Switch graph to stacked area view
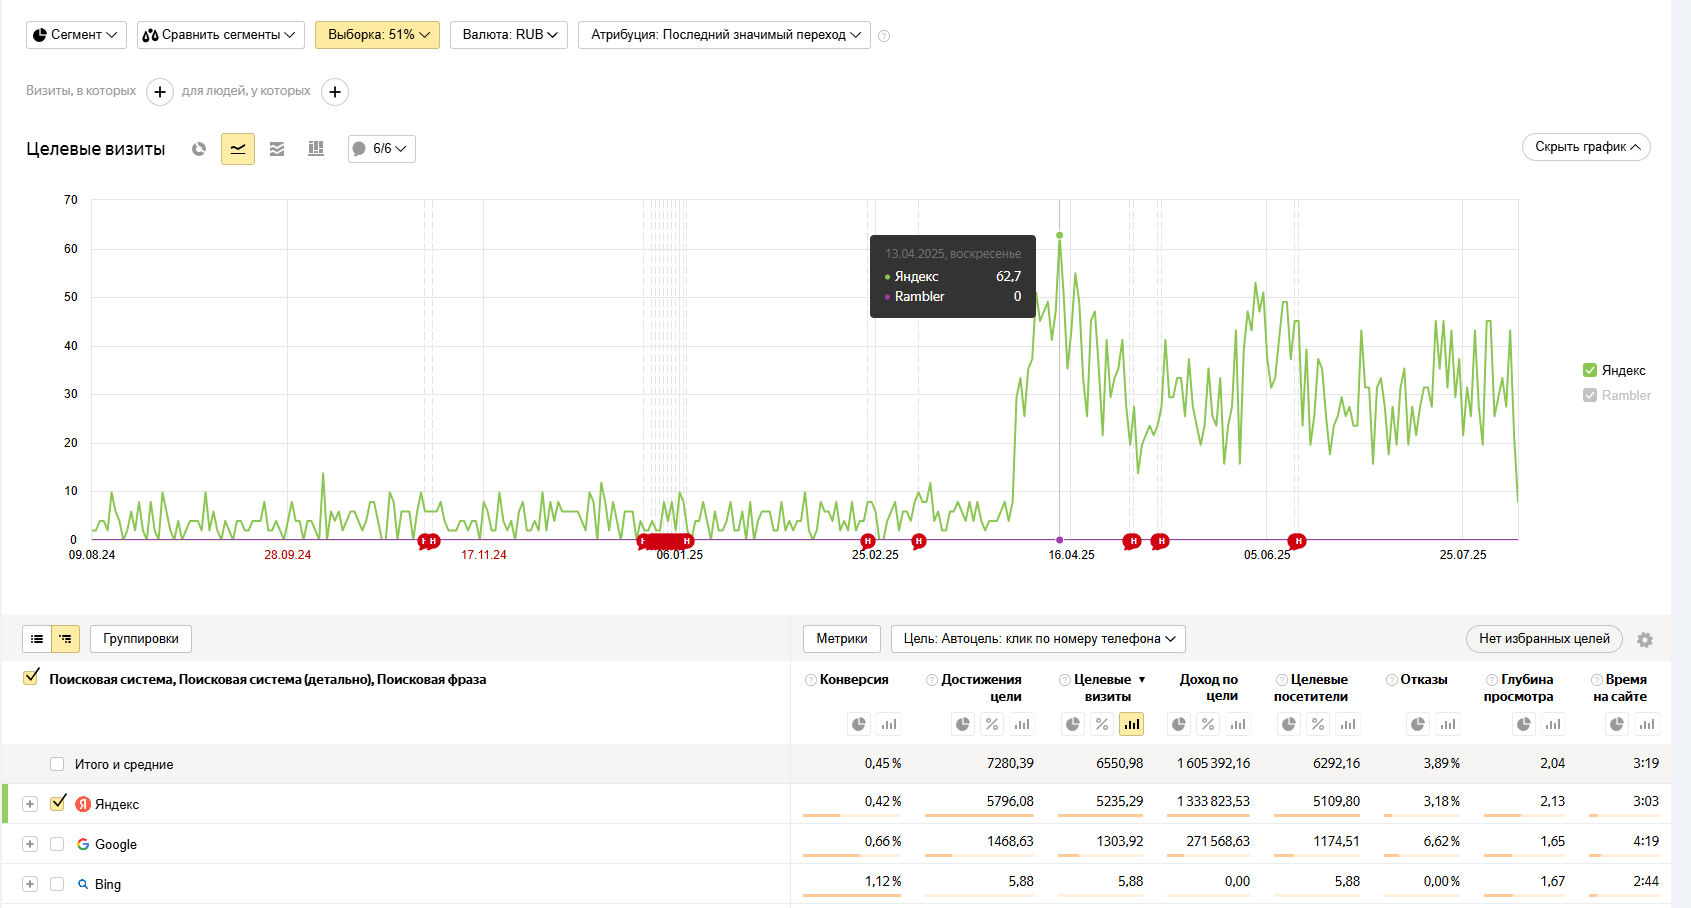1691x908 pixels. point(277,149)
